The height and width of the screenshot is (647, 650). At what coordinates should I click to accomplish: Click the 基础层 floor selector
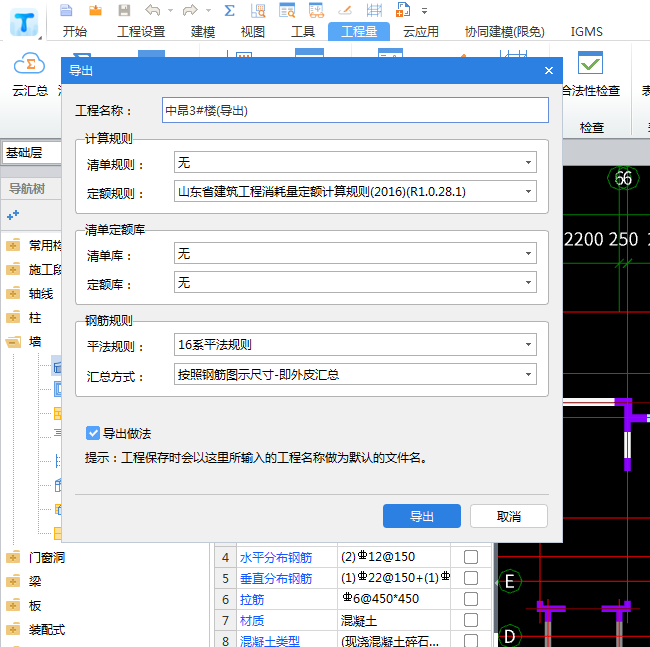32,153
